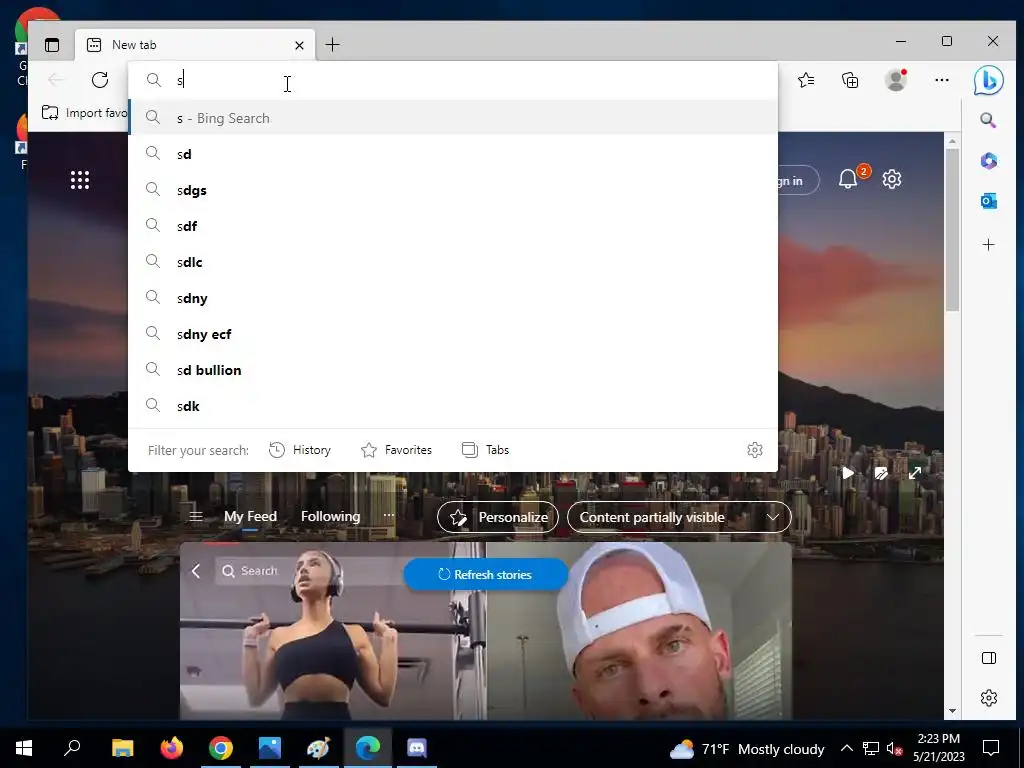Open Discord from the taskbar

(417, 748)
